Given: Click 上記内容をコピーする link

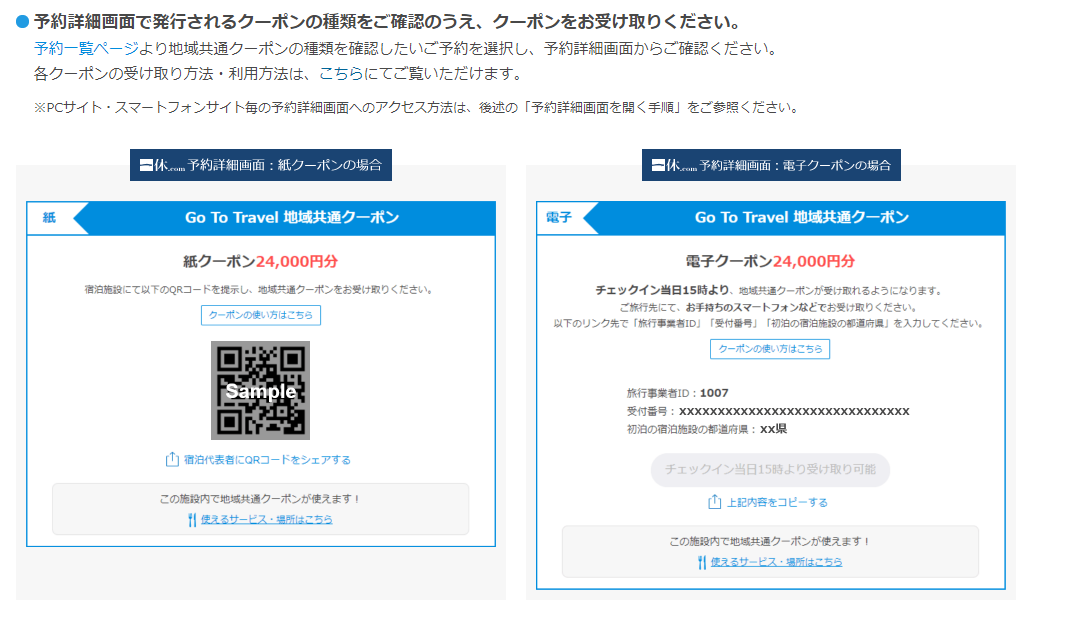Looking at the screenshot, I should 778,503.
